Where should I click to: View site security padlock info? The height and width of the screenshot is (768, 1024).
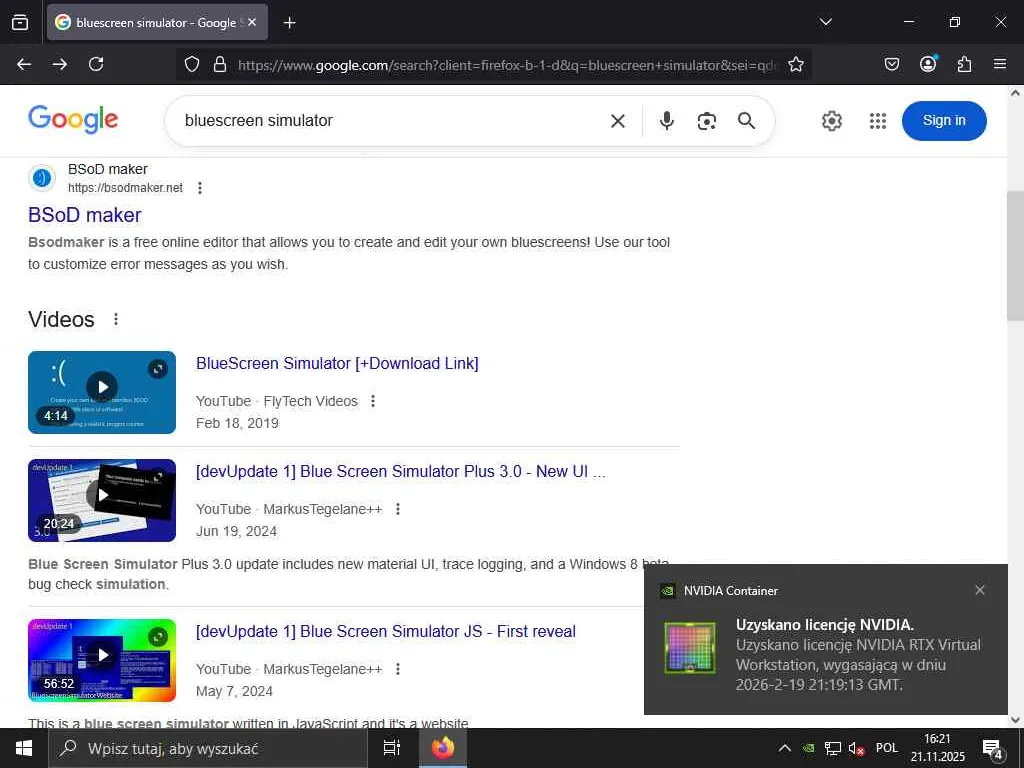coord(220,64)
